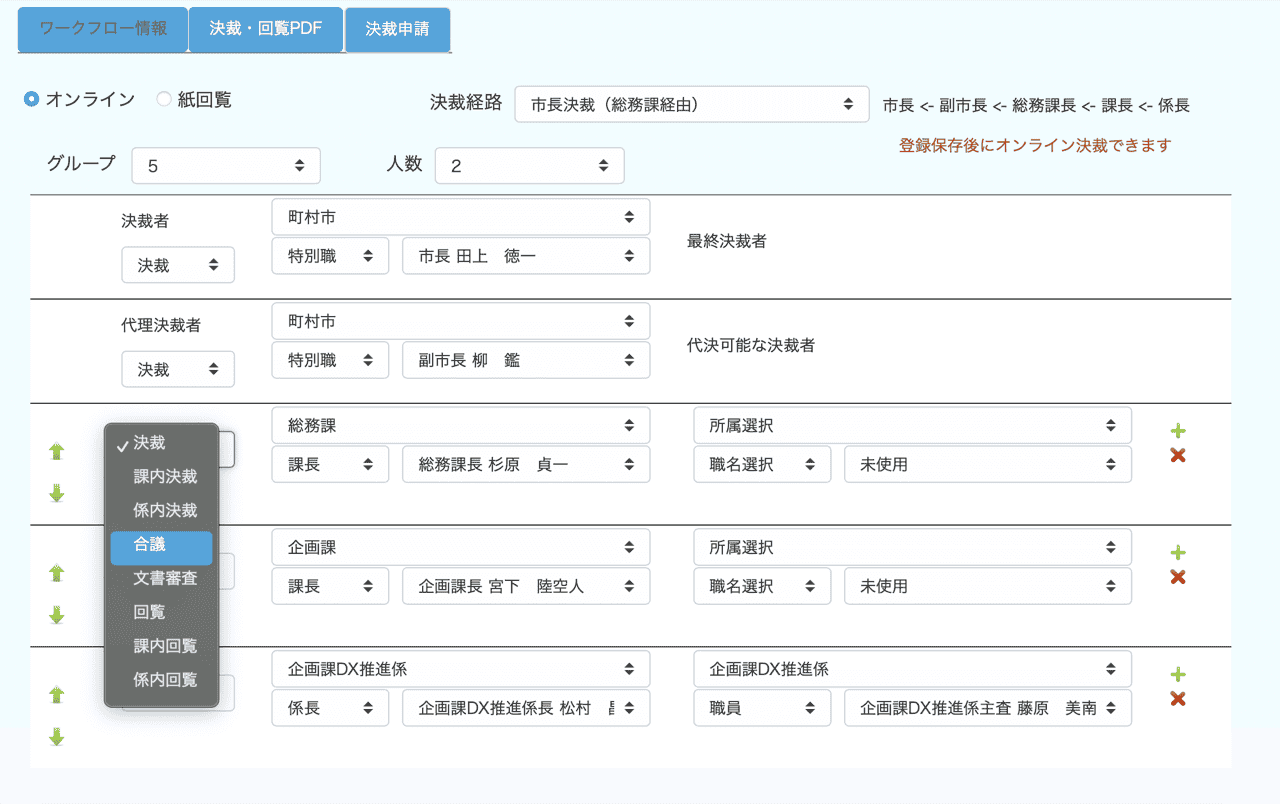Viewport: 1280px width, 804px height.
Task: Expand the 市長 田上 徳一 selector
Action: click(526, 256)
